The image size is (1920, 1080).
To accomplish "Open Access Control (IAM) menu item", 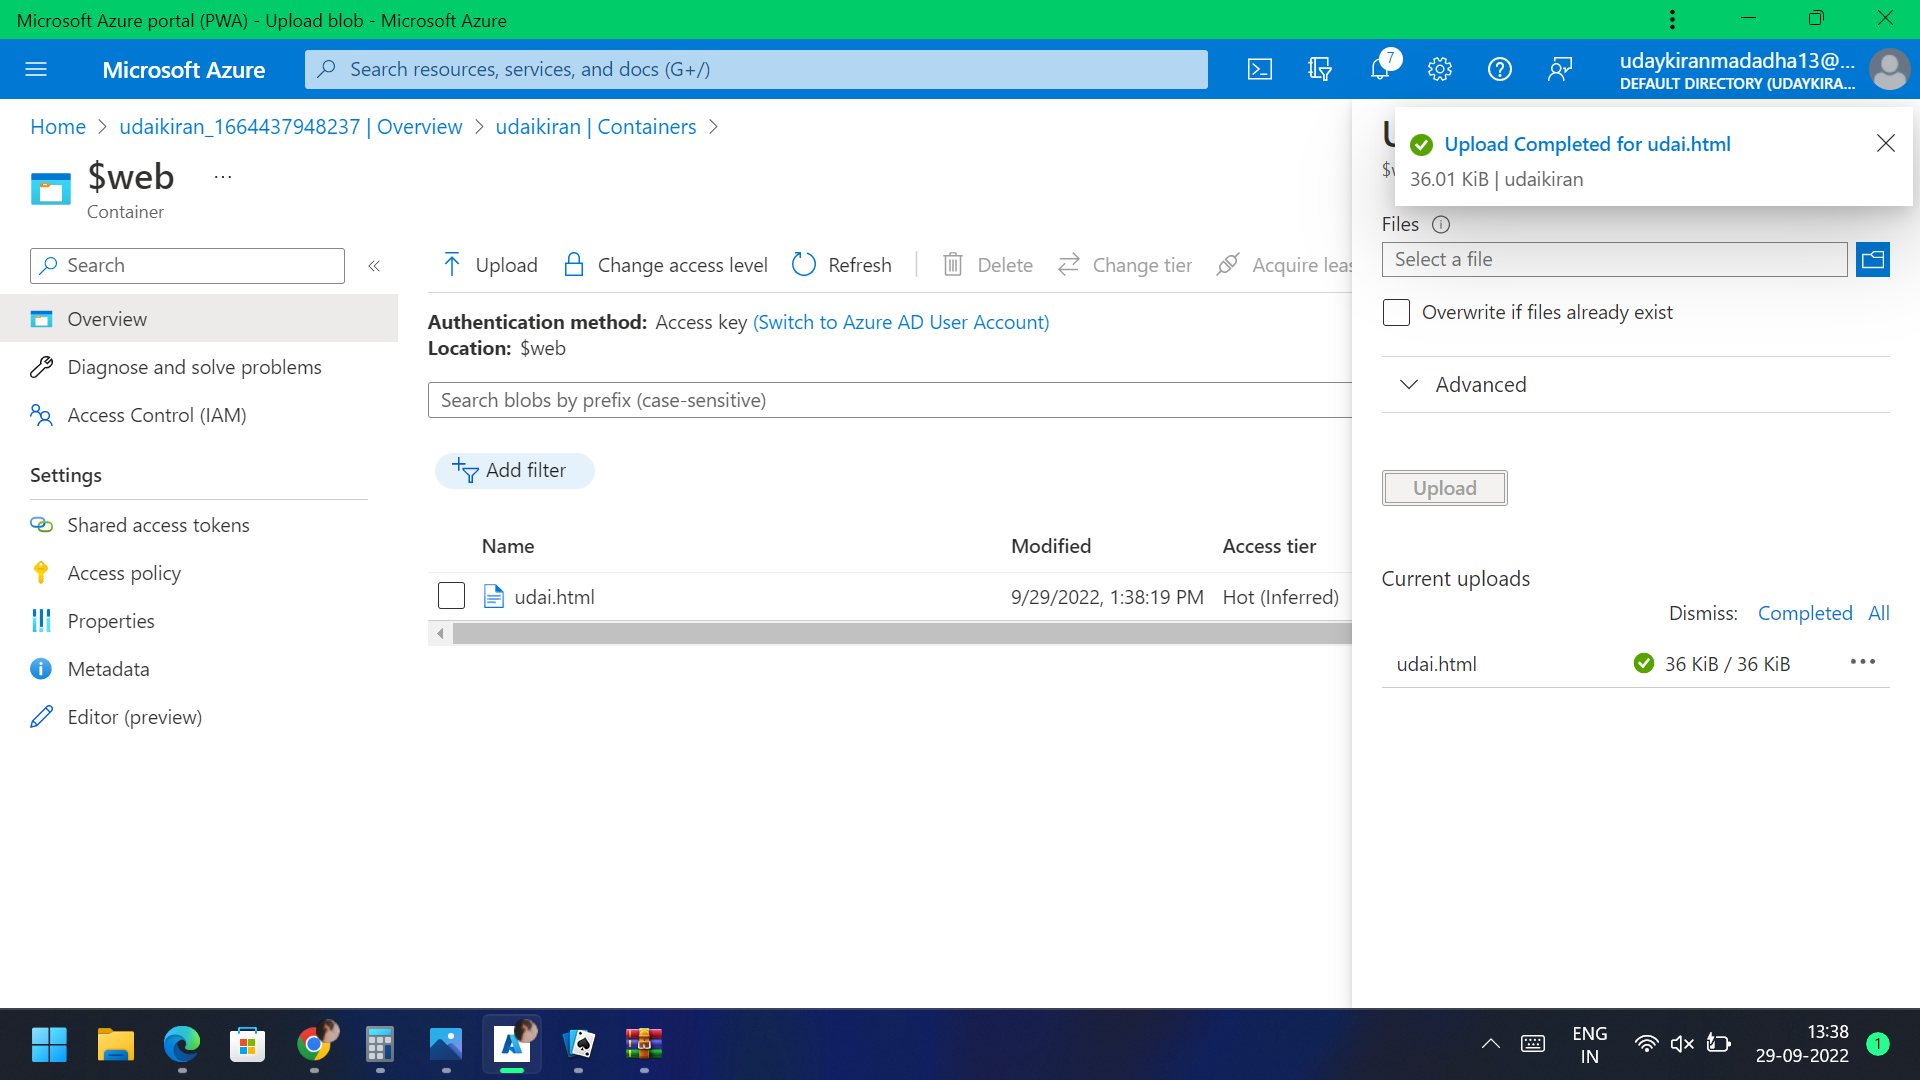I will point(157,415).
